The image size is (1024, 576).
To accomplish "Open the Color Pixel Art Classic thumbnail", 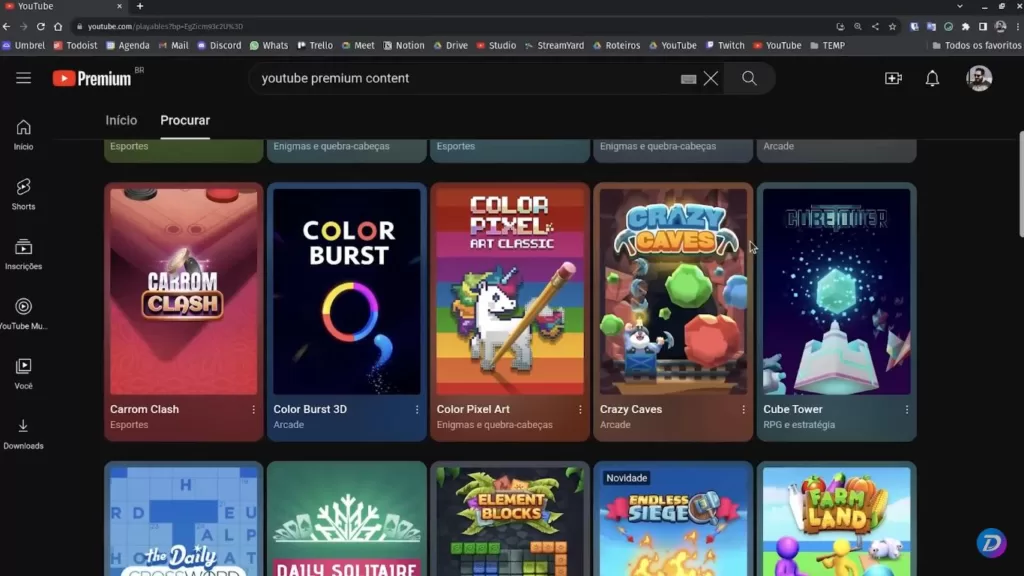I will click(510, 291).
